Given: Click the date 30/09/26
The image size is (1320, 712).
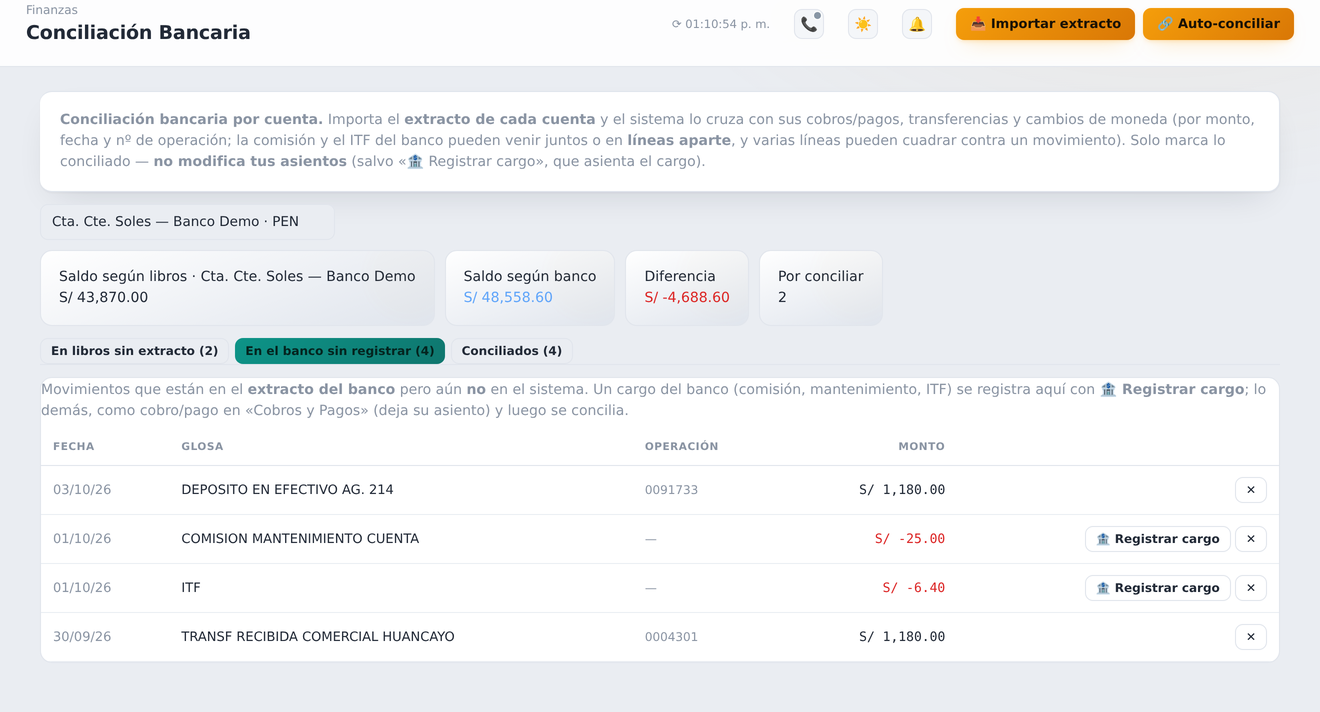Looking at the screenshot, I should point(82,637).
